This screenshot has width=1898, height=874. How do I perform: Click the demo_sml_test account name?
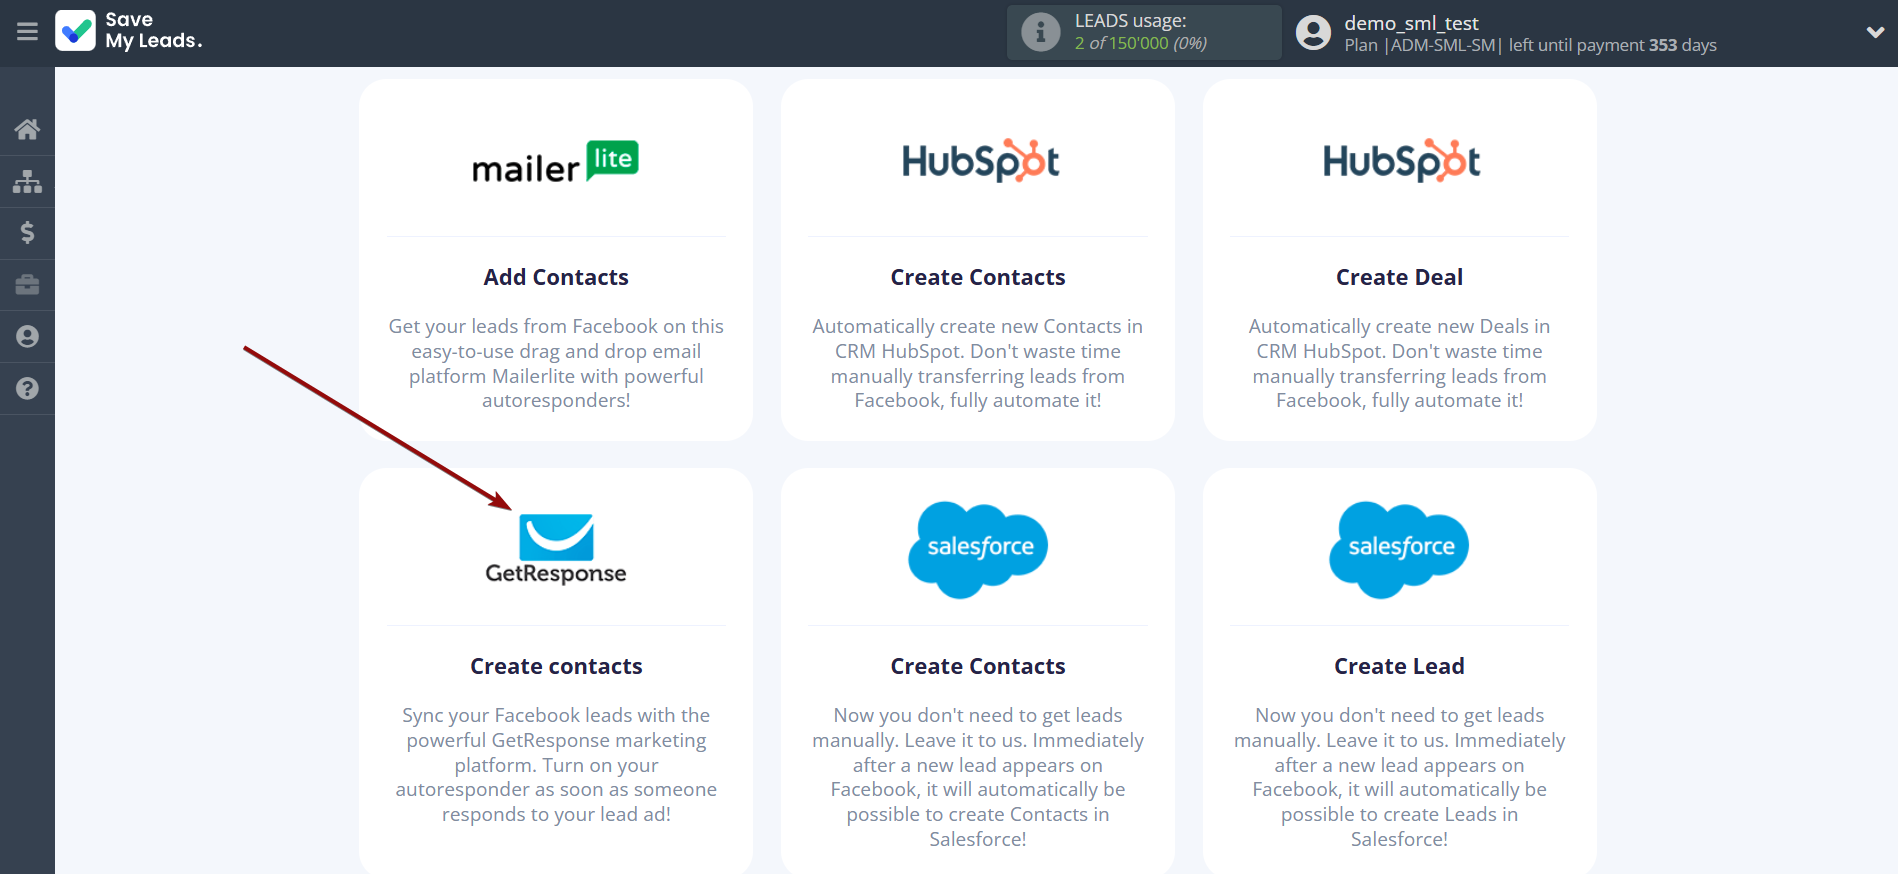coord(1411,23)
